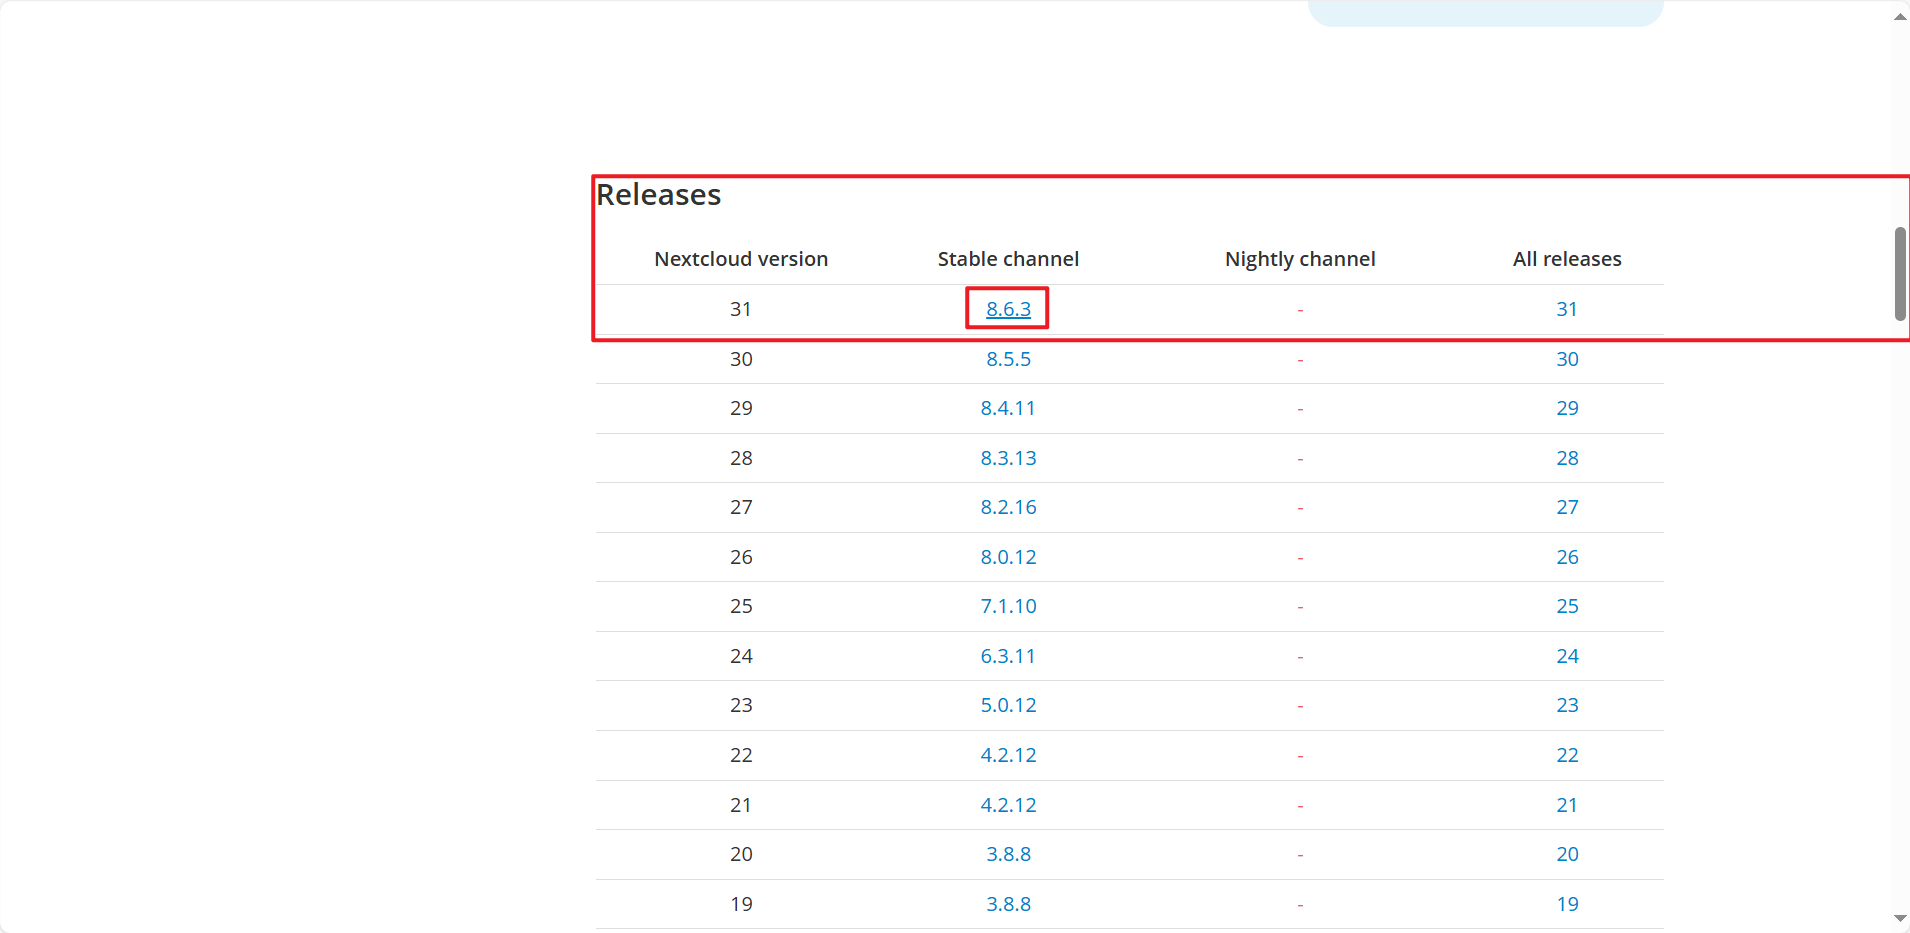Click the page scrollbar thumb
Screen dimensions: 1910x933
click(1900, 274)
